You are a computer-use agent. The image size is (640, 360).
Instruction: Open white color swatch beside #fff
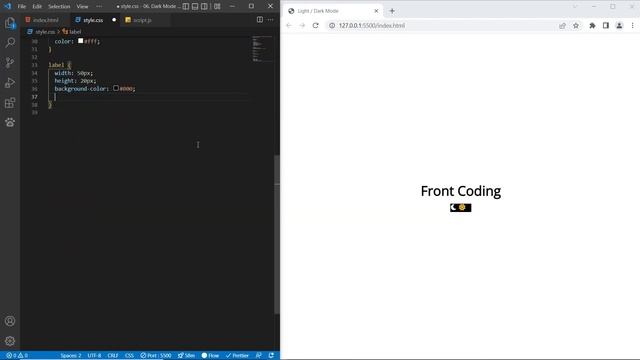click(80, 41)
